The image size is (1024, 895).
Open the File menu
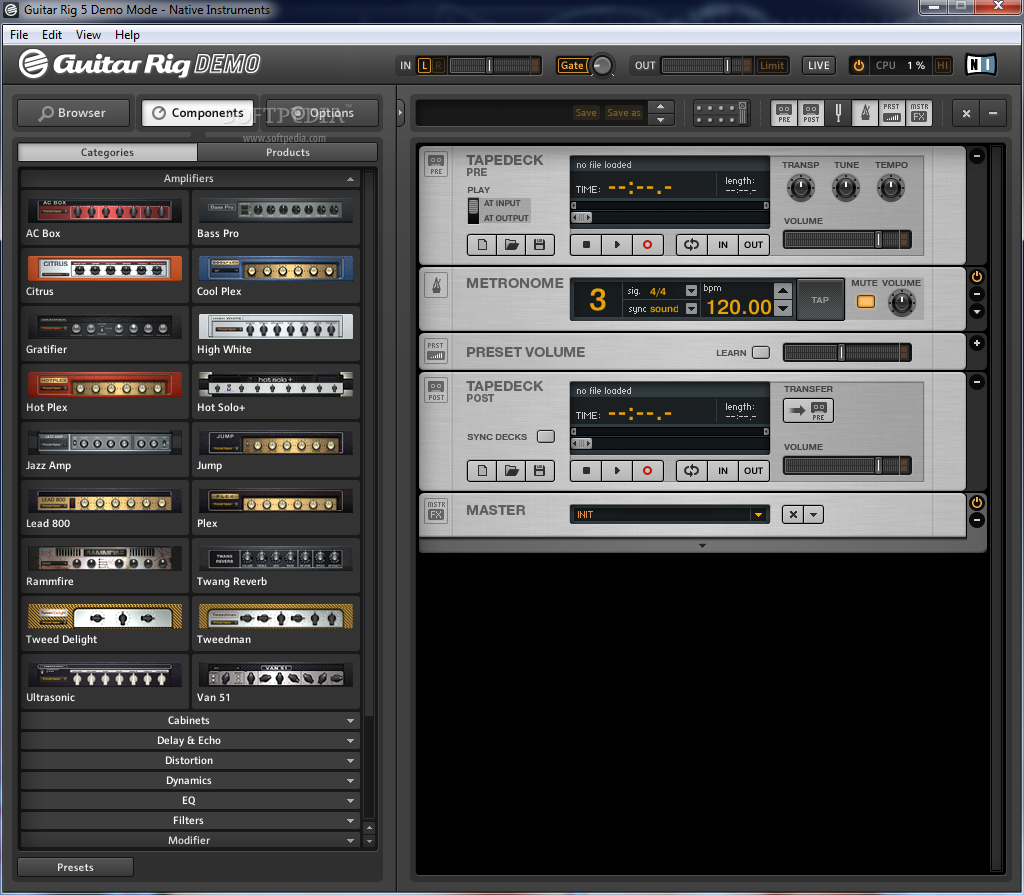point(19,35)
